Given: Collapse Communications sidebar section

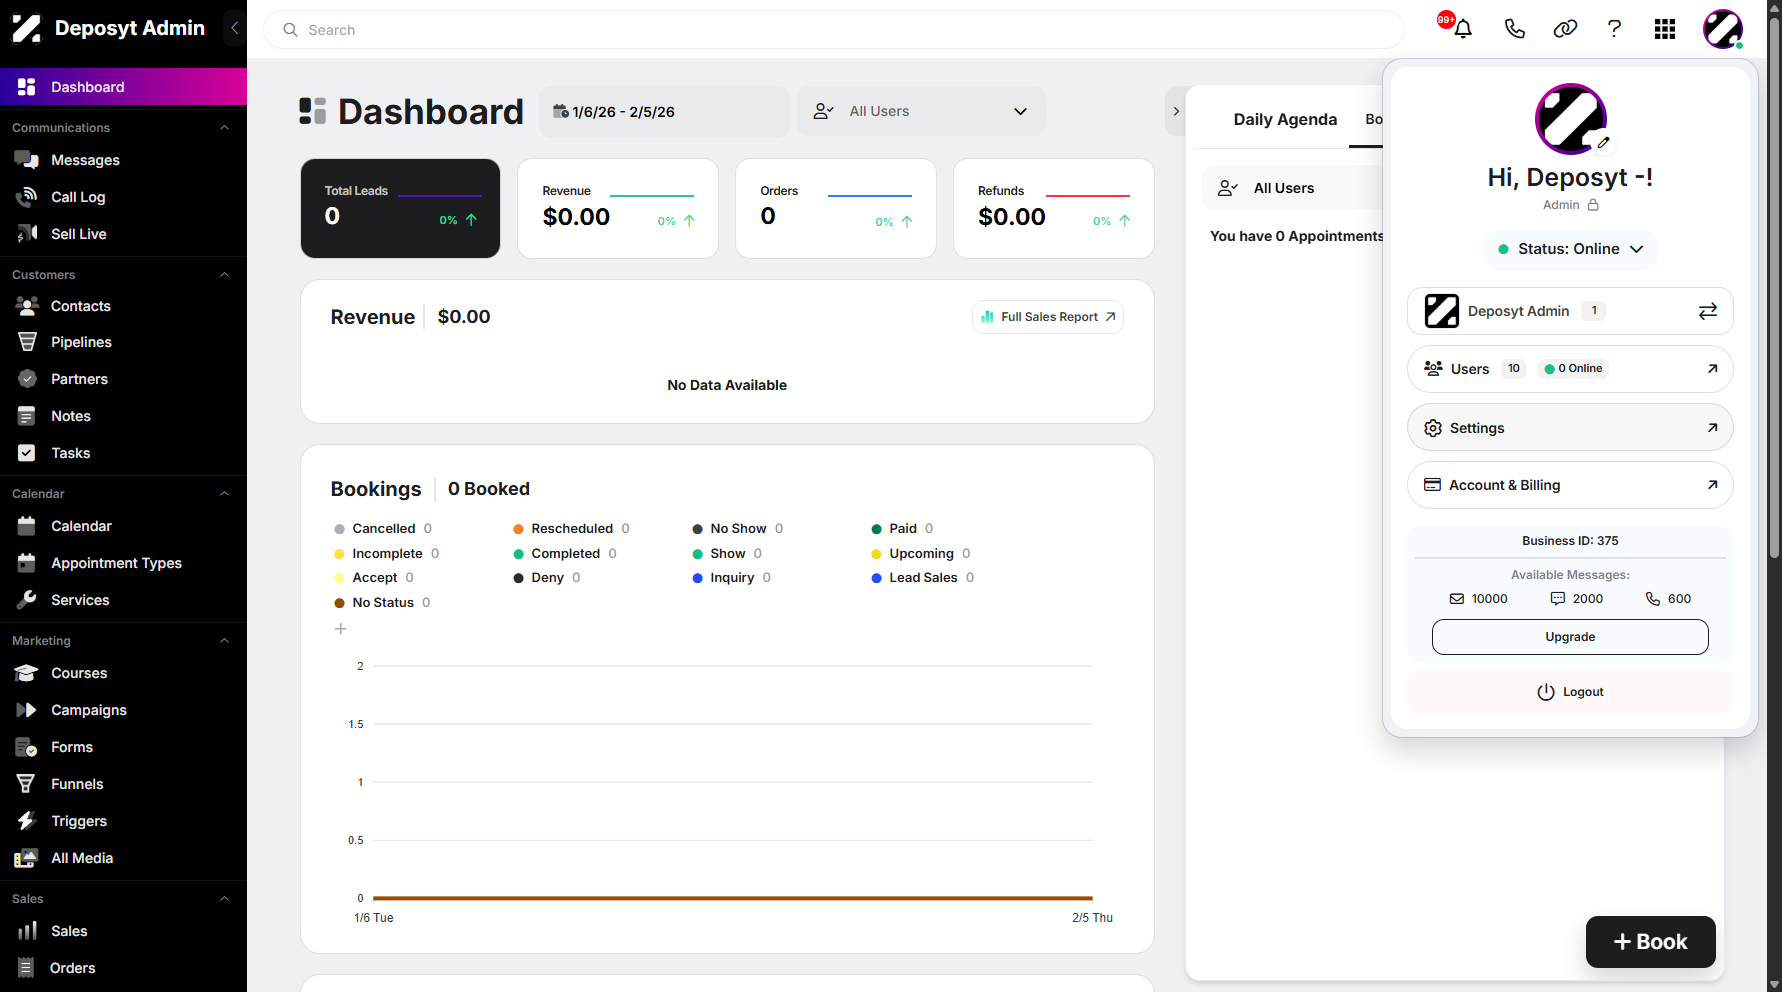Looking at the screenshot, I should (224, 128).
